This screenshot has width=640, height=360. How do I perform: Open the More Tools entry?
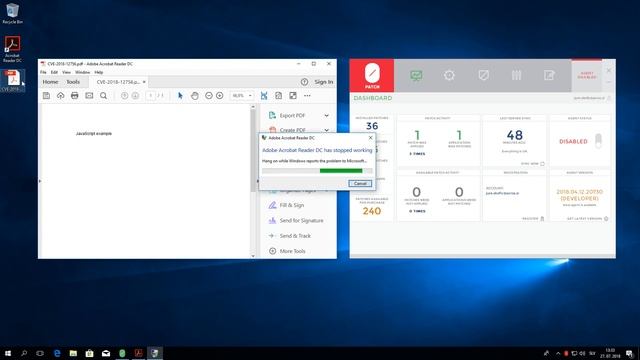coord(292,251)
